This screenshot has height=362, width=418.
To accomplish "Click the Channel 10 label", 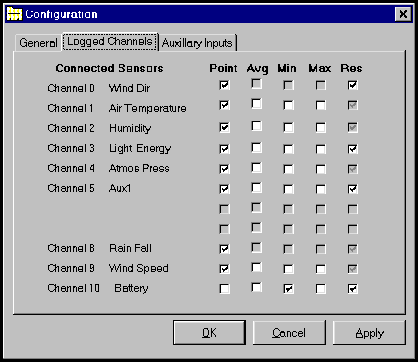I will click(x=74, y=288).
